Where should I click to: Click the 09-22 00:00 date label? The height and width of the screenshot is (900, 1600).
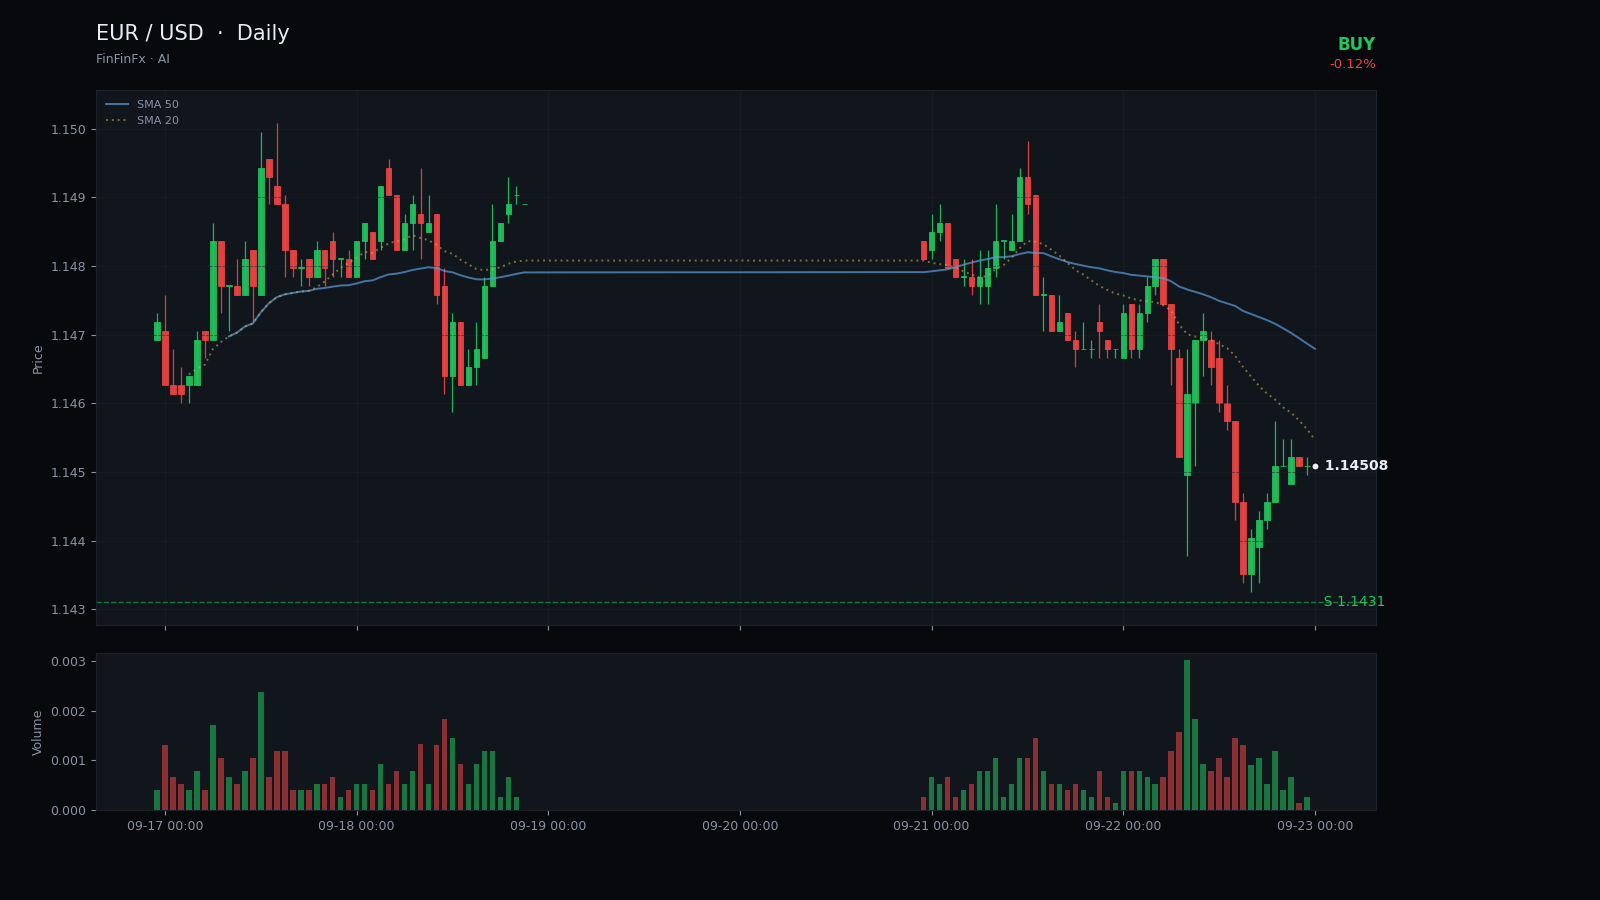pos(1123,826)
